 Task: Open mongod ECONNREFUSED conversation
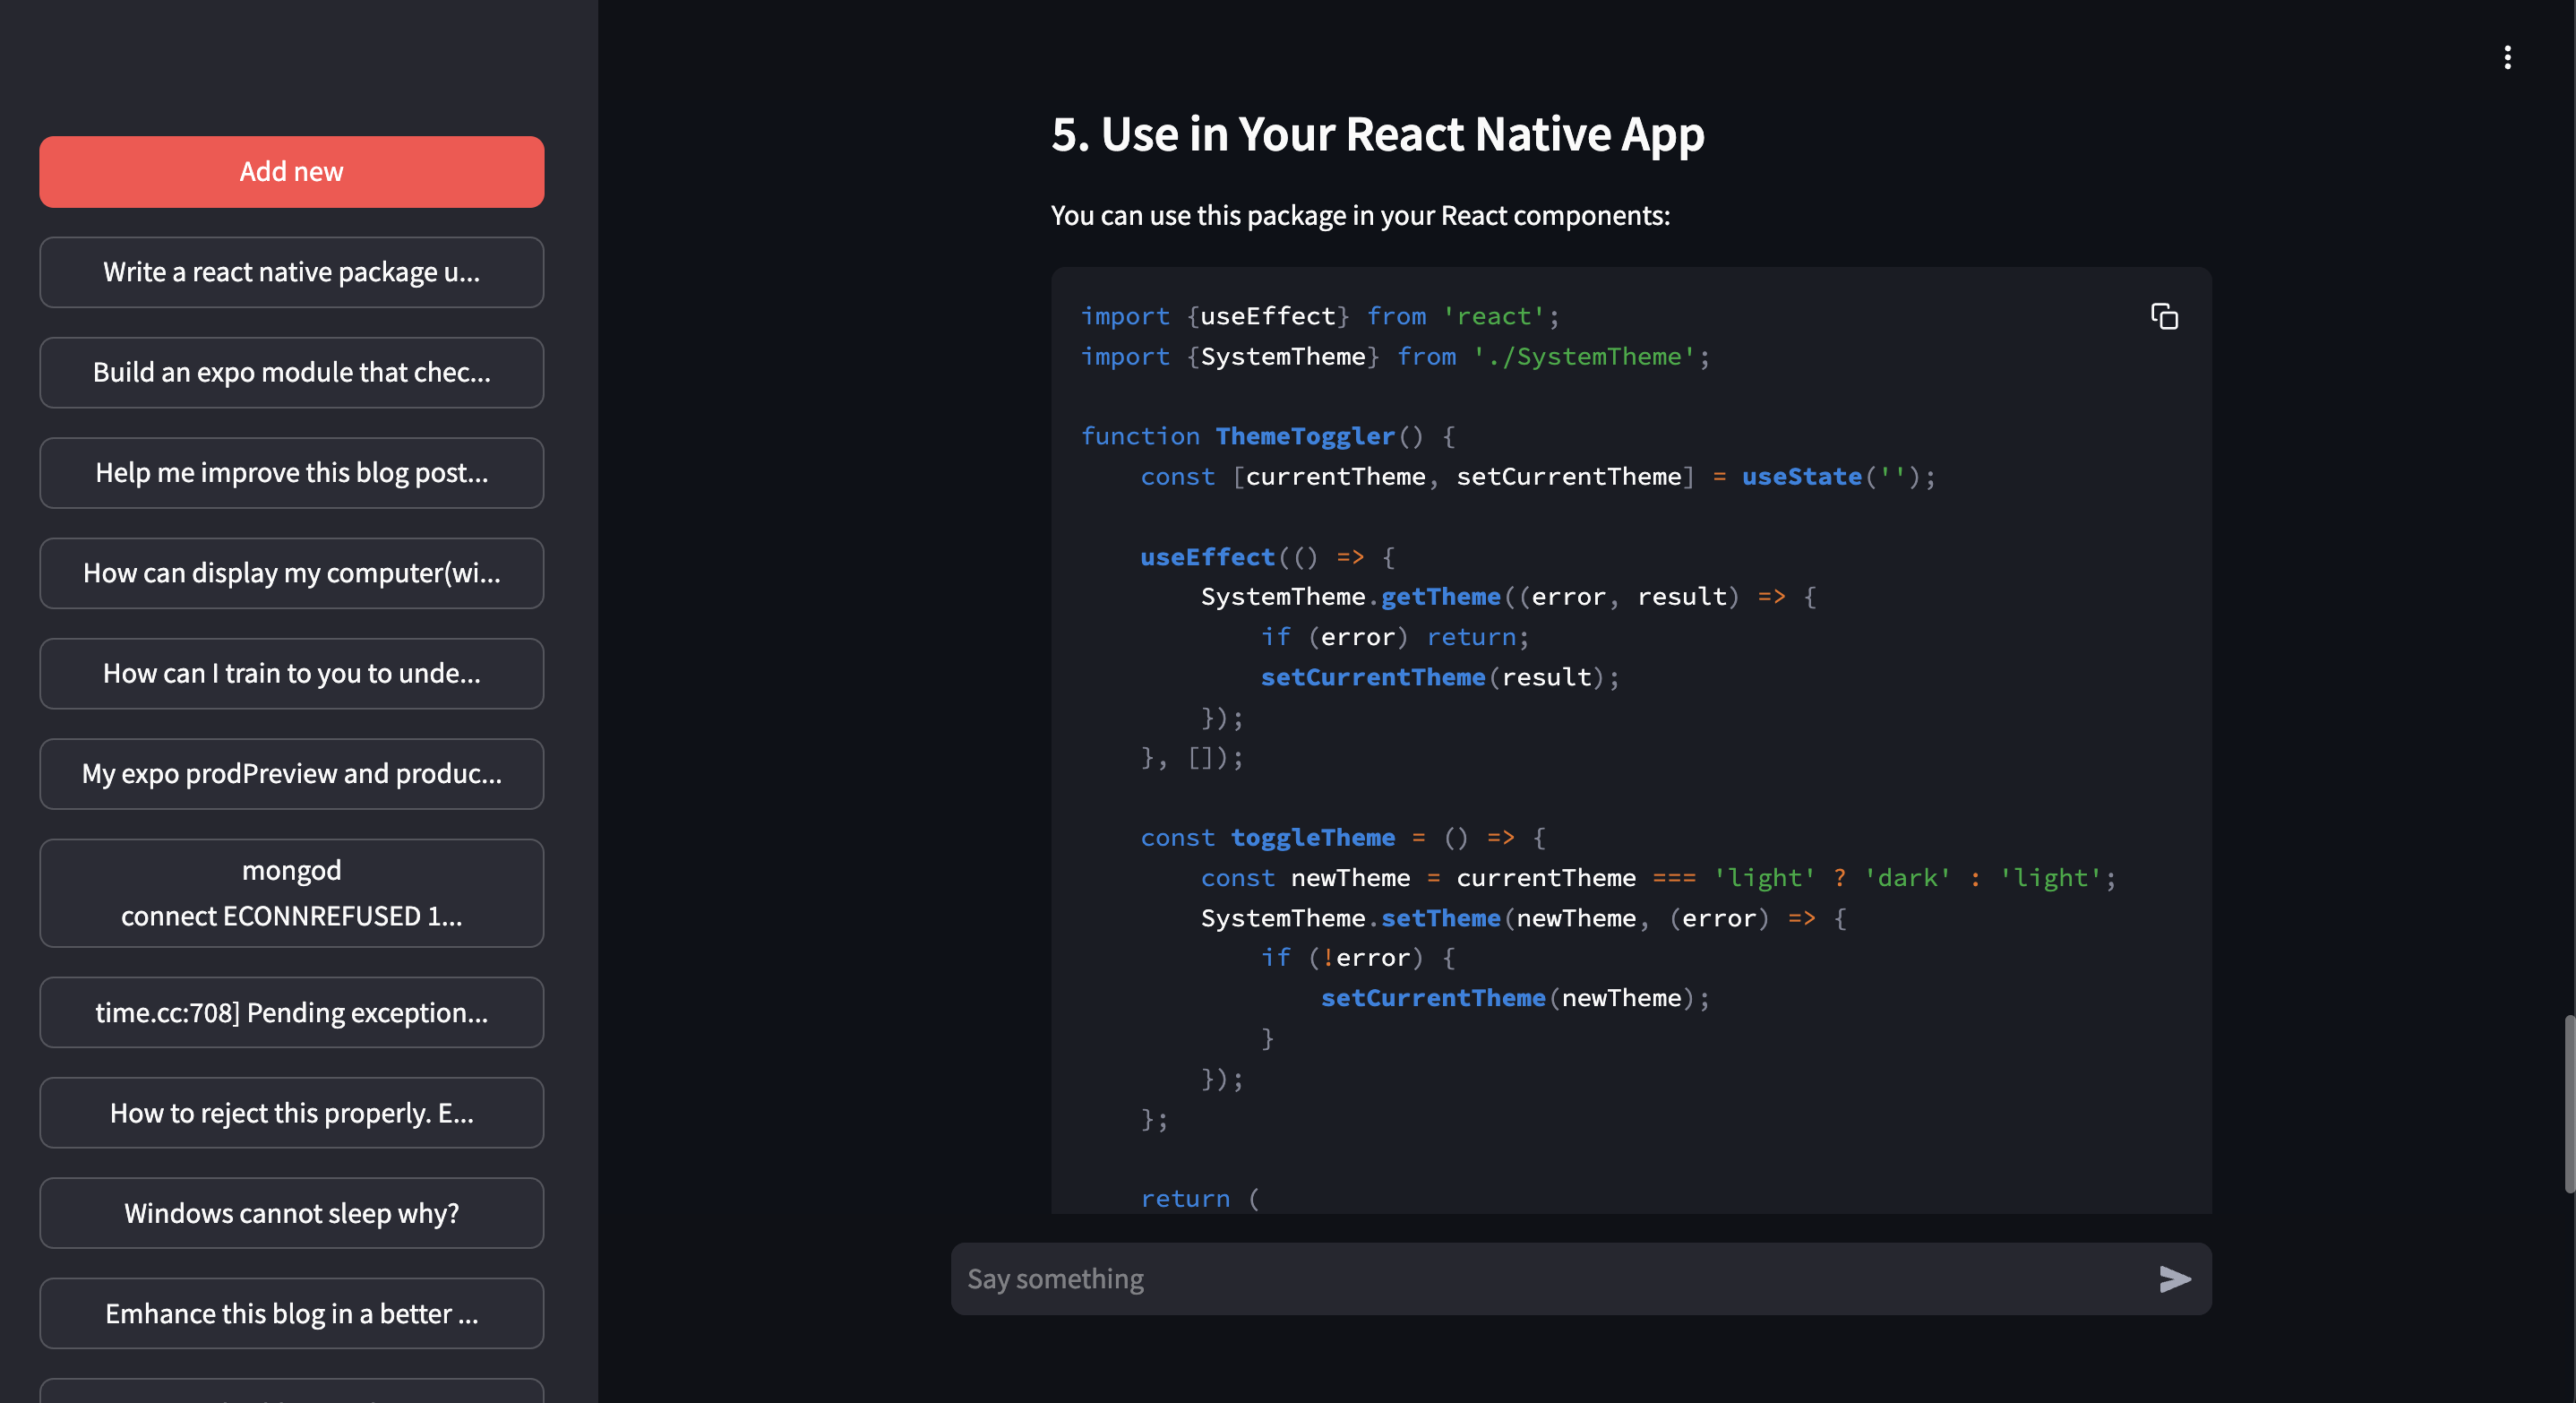click(291, 893)
